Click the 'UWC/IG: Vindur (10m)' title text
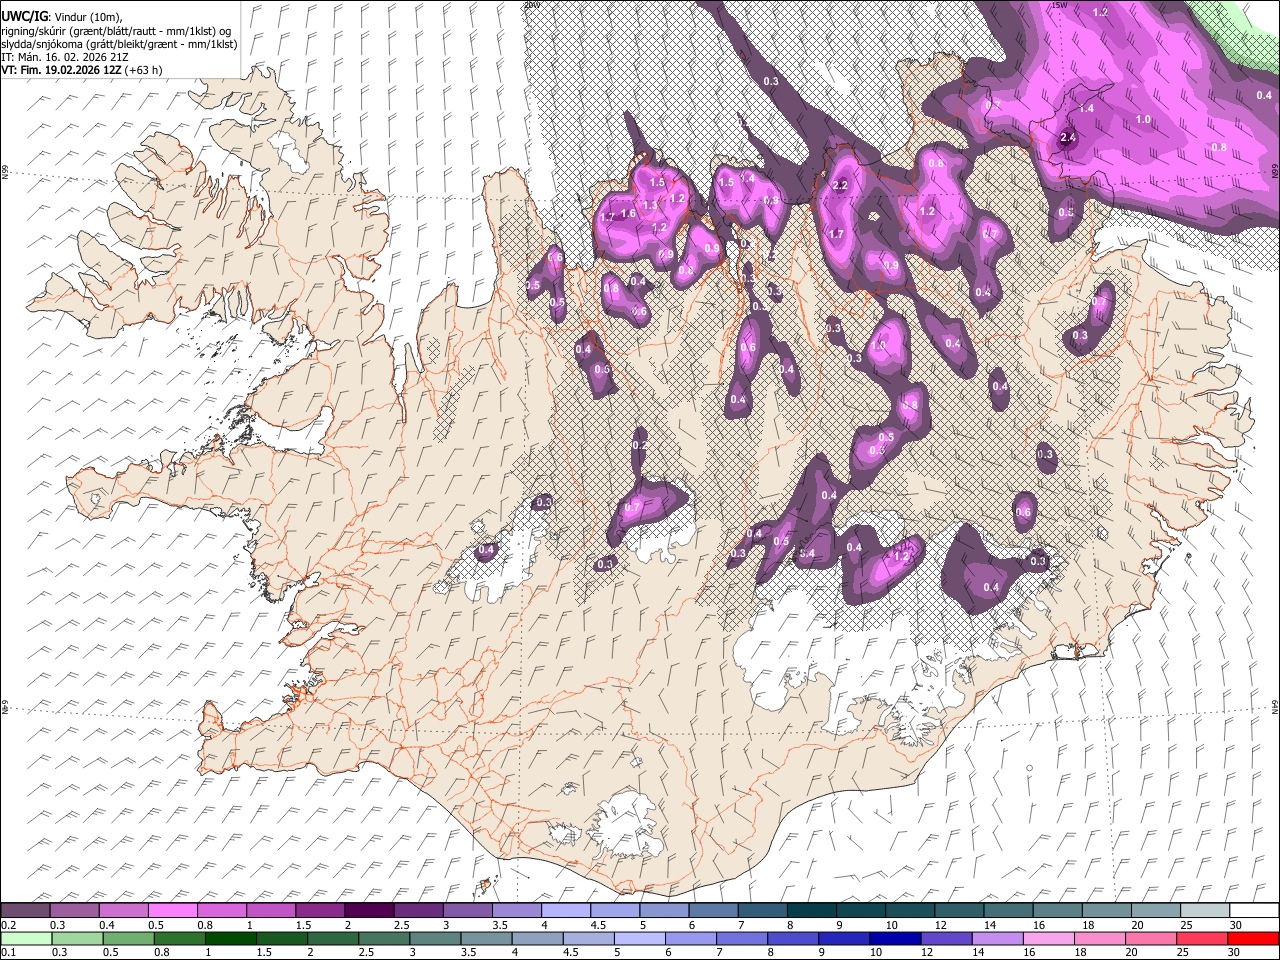Viewport: 1280px width, 960px height. coord(62,16)
